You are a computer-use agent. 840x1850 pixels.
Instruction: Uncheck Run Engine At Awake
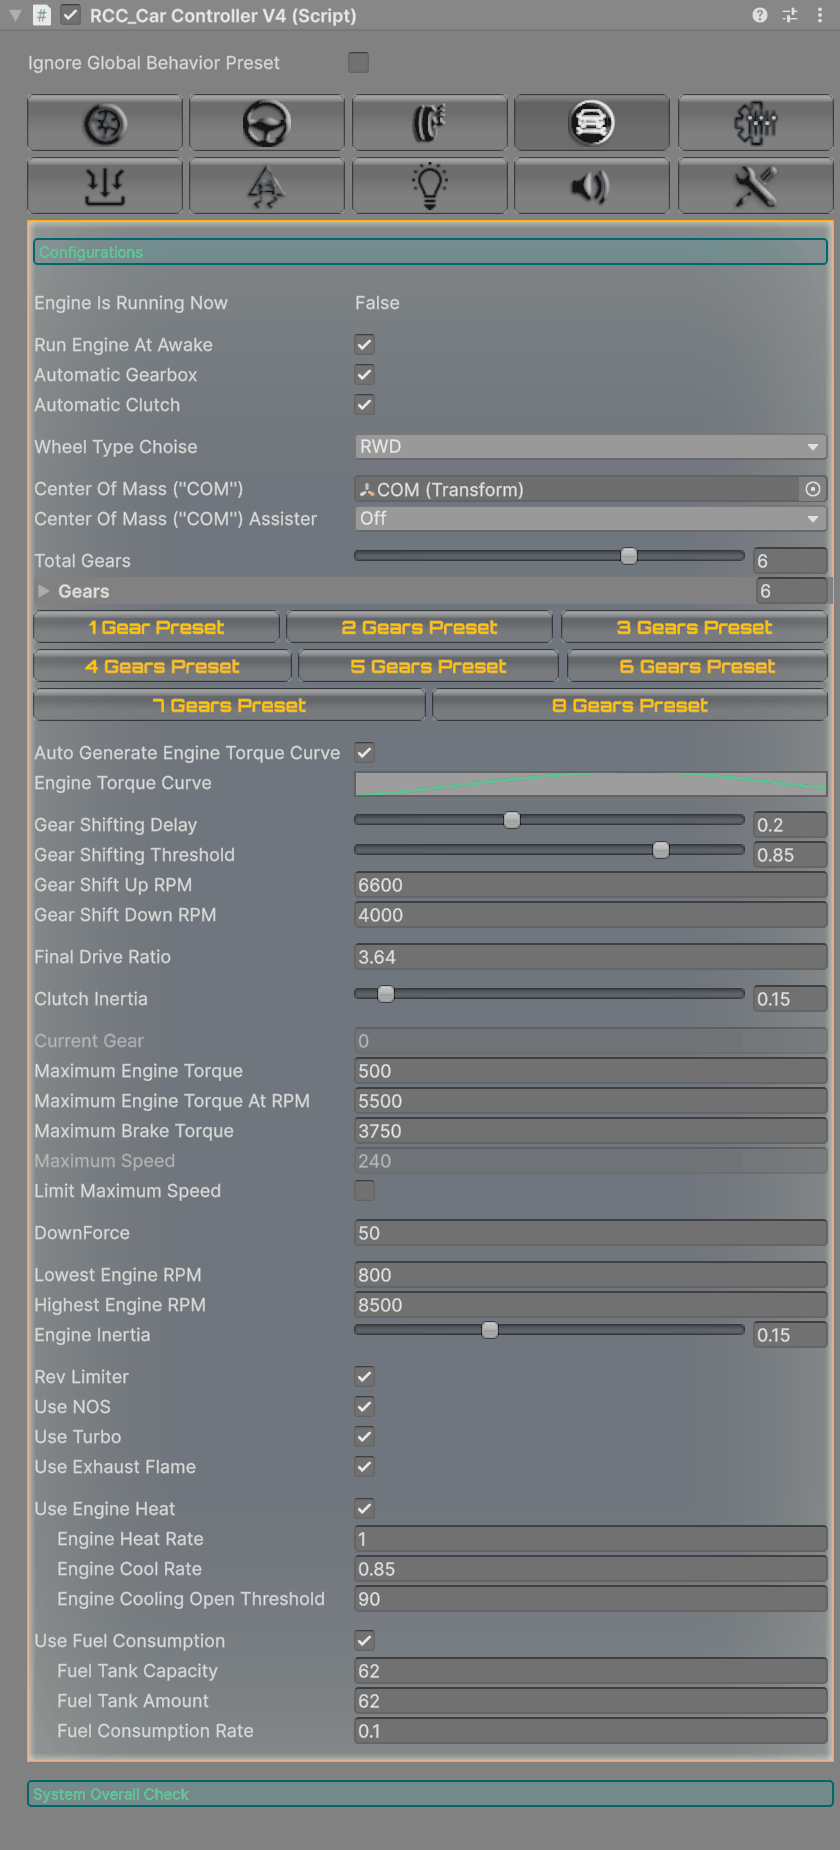364,345
